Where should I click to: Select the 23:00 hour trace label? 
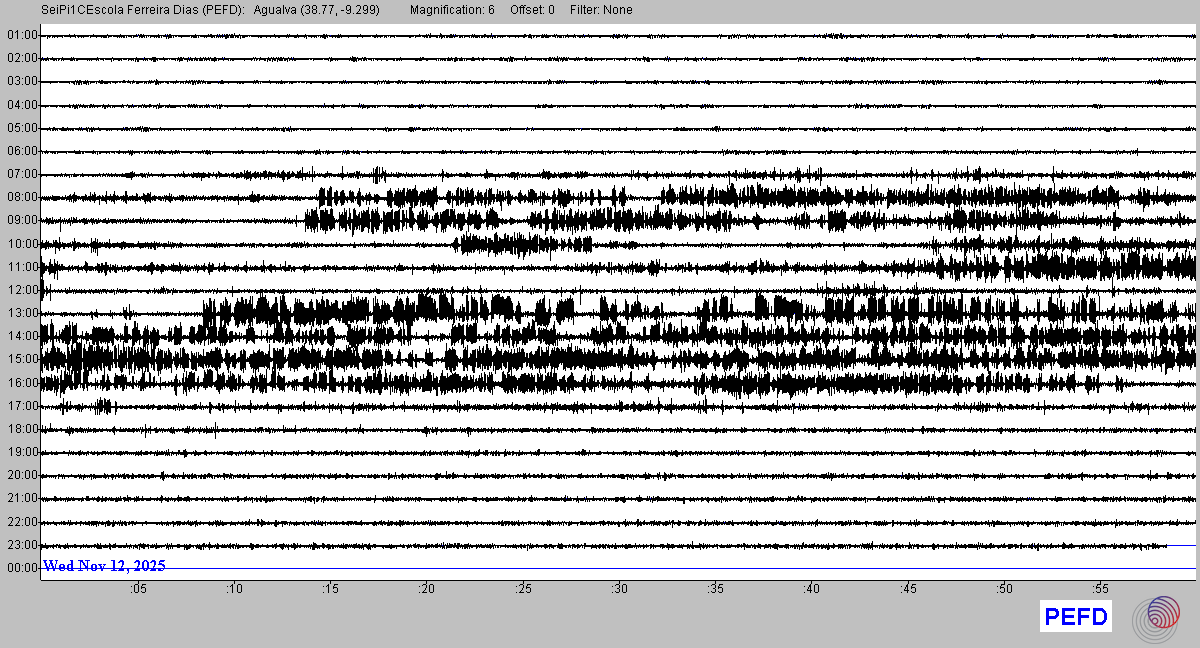22,545
